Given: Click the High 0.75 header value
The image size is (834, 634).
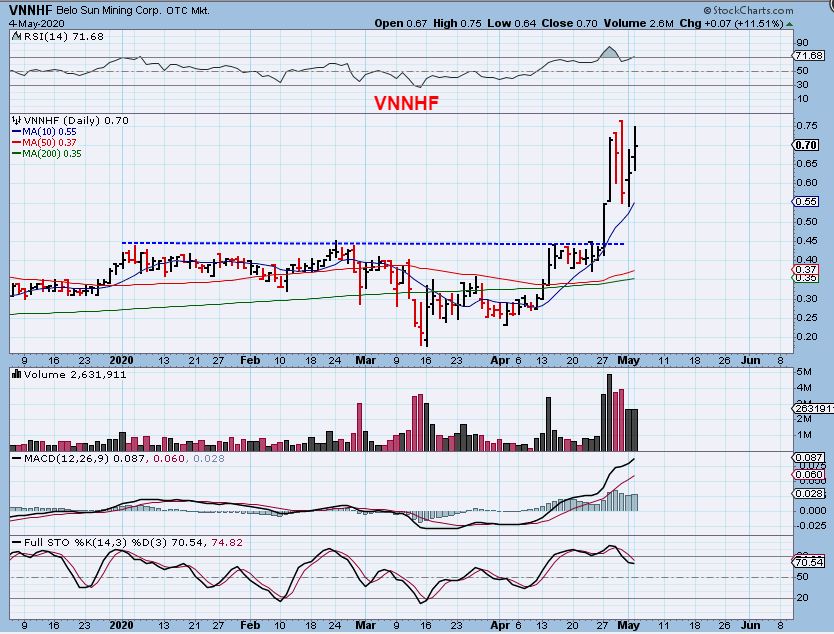Looking at the screenshot, I should pos(457,23).
